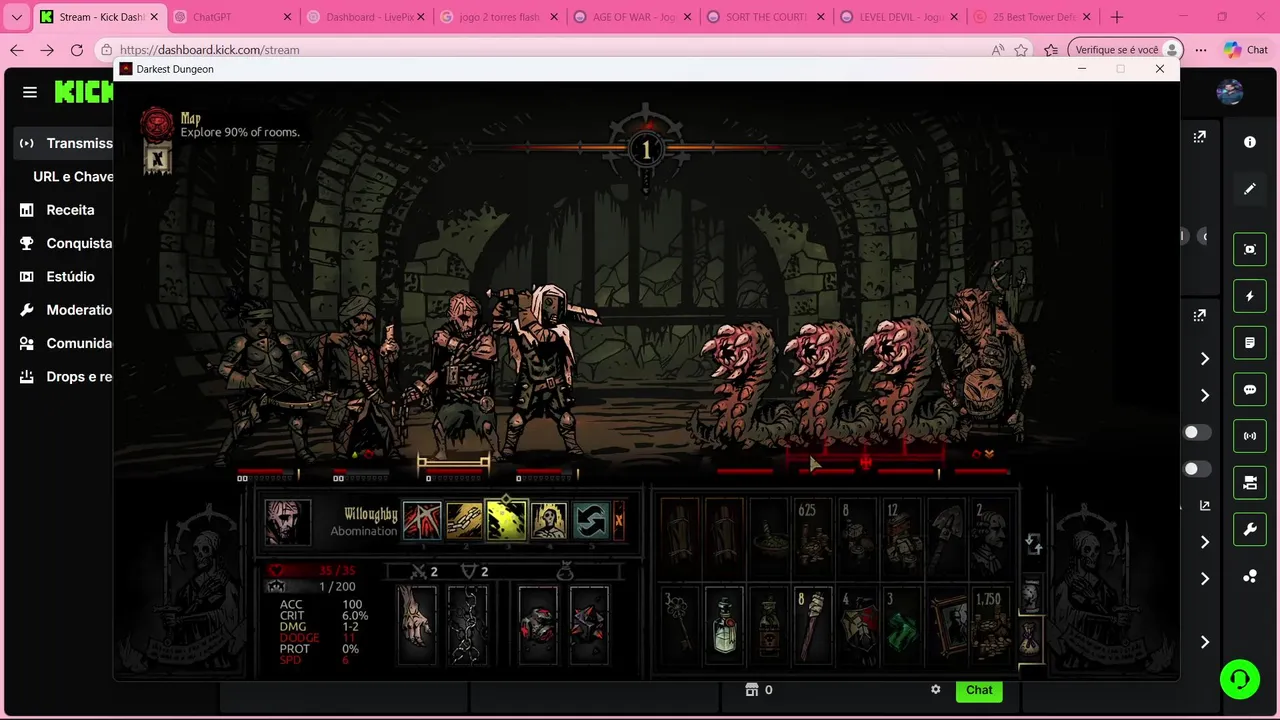Select the shield crest item stack of 4
The width and height of the screenshot is (1280, 720).
pyautogui.click(x=857, y=625)
